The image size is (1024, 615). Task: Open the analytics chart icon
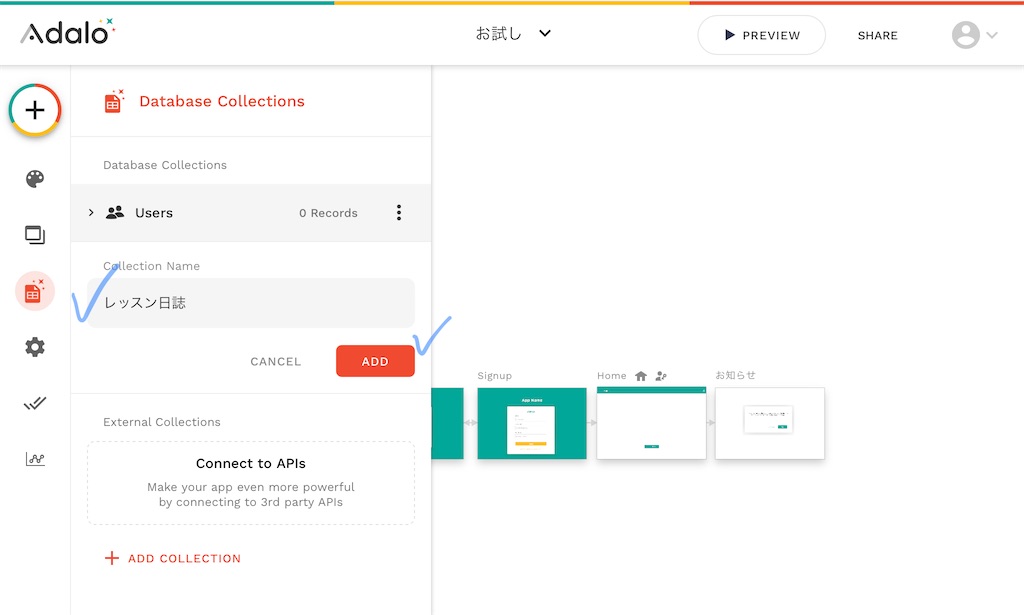(x=35, y=459)
